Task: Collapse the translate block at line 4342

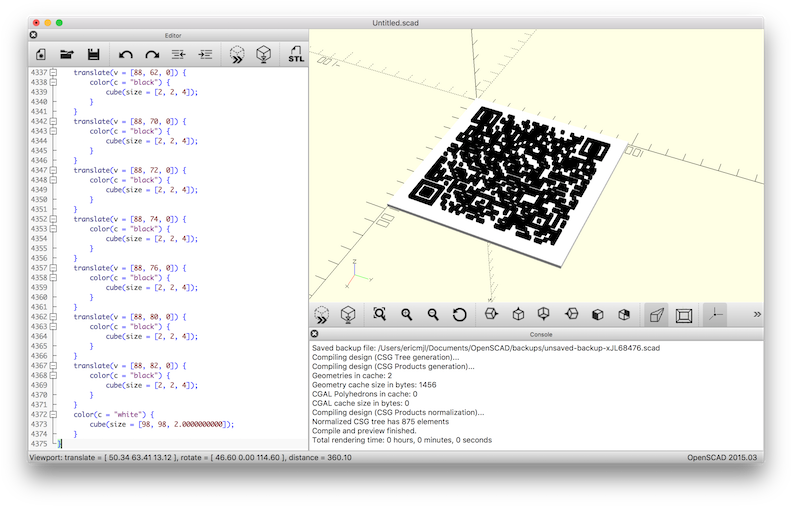Action: (53, 122)
